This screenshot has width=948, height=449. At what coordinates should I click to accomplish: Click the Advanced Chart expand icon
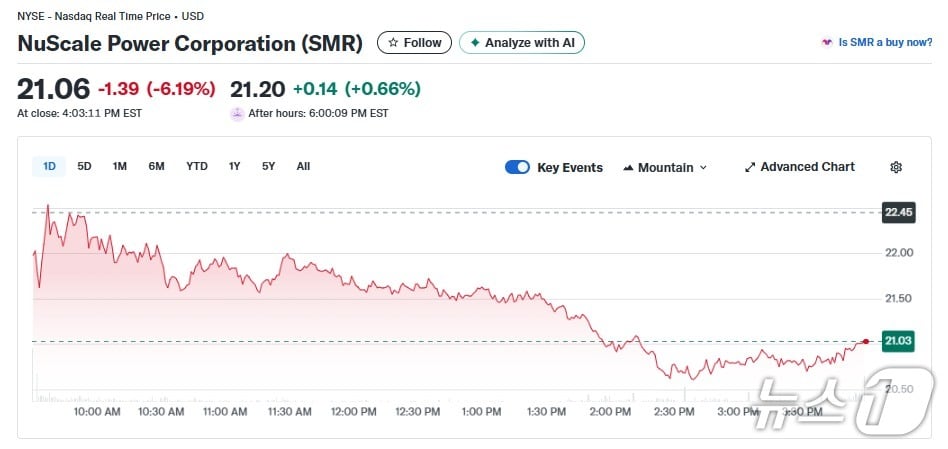(x=750, y=167)
